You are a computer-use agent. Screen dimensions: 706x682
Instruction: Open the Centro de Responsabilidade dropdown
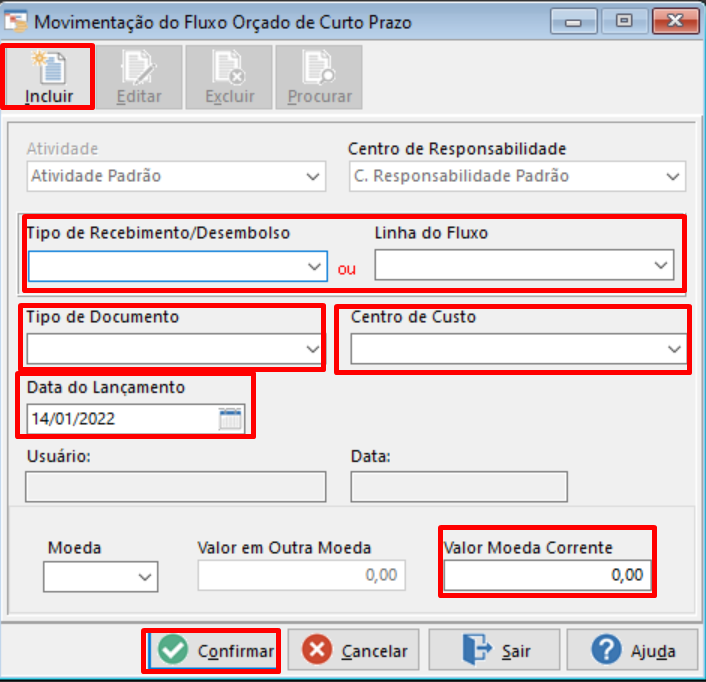(517, 176)
